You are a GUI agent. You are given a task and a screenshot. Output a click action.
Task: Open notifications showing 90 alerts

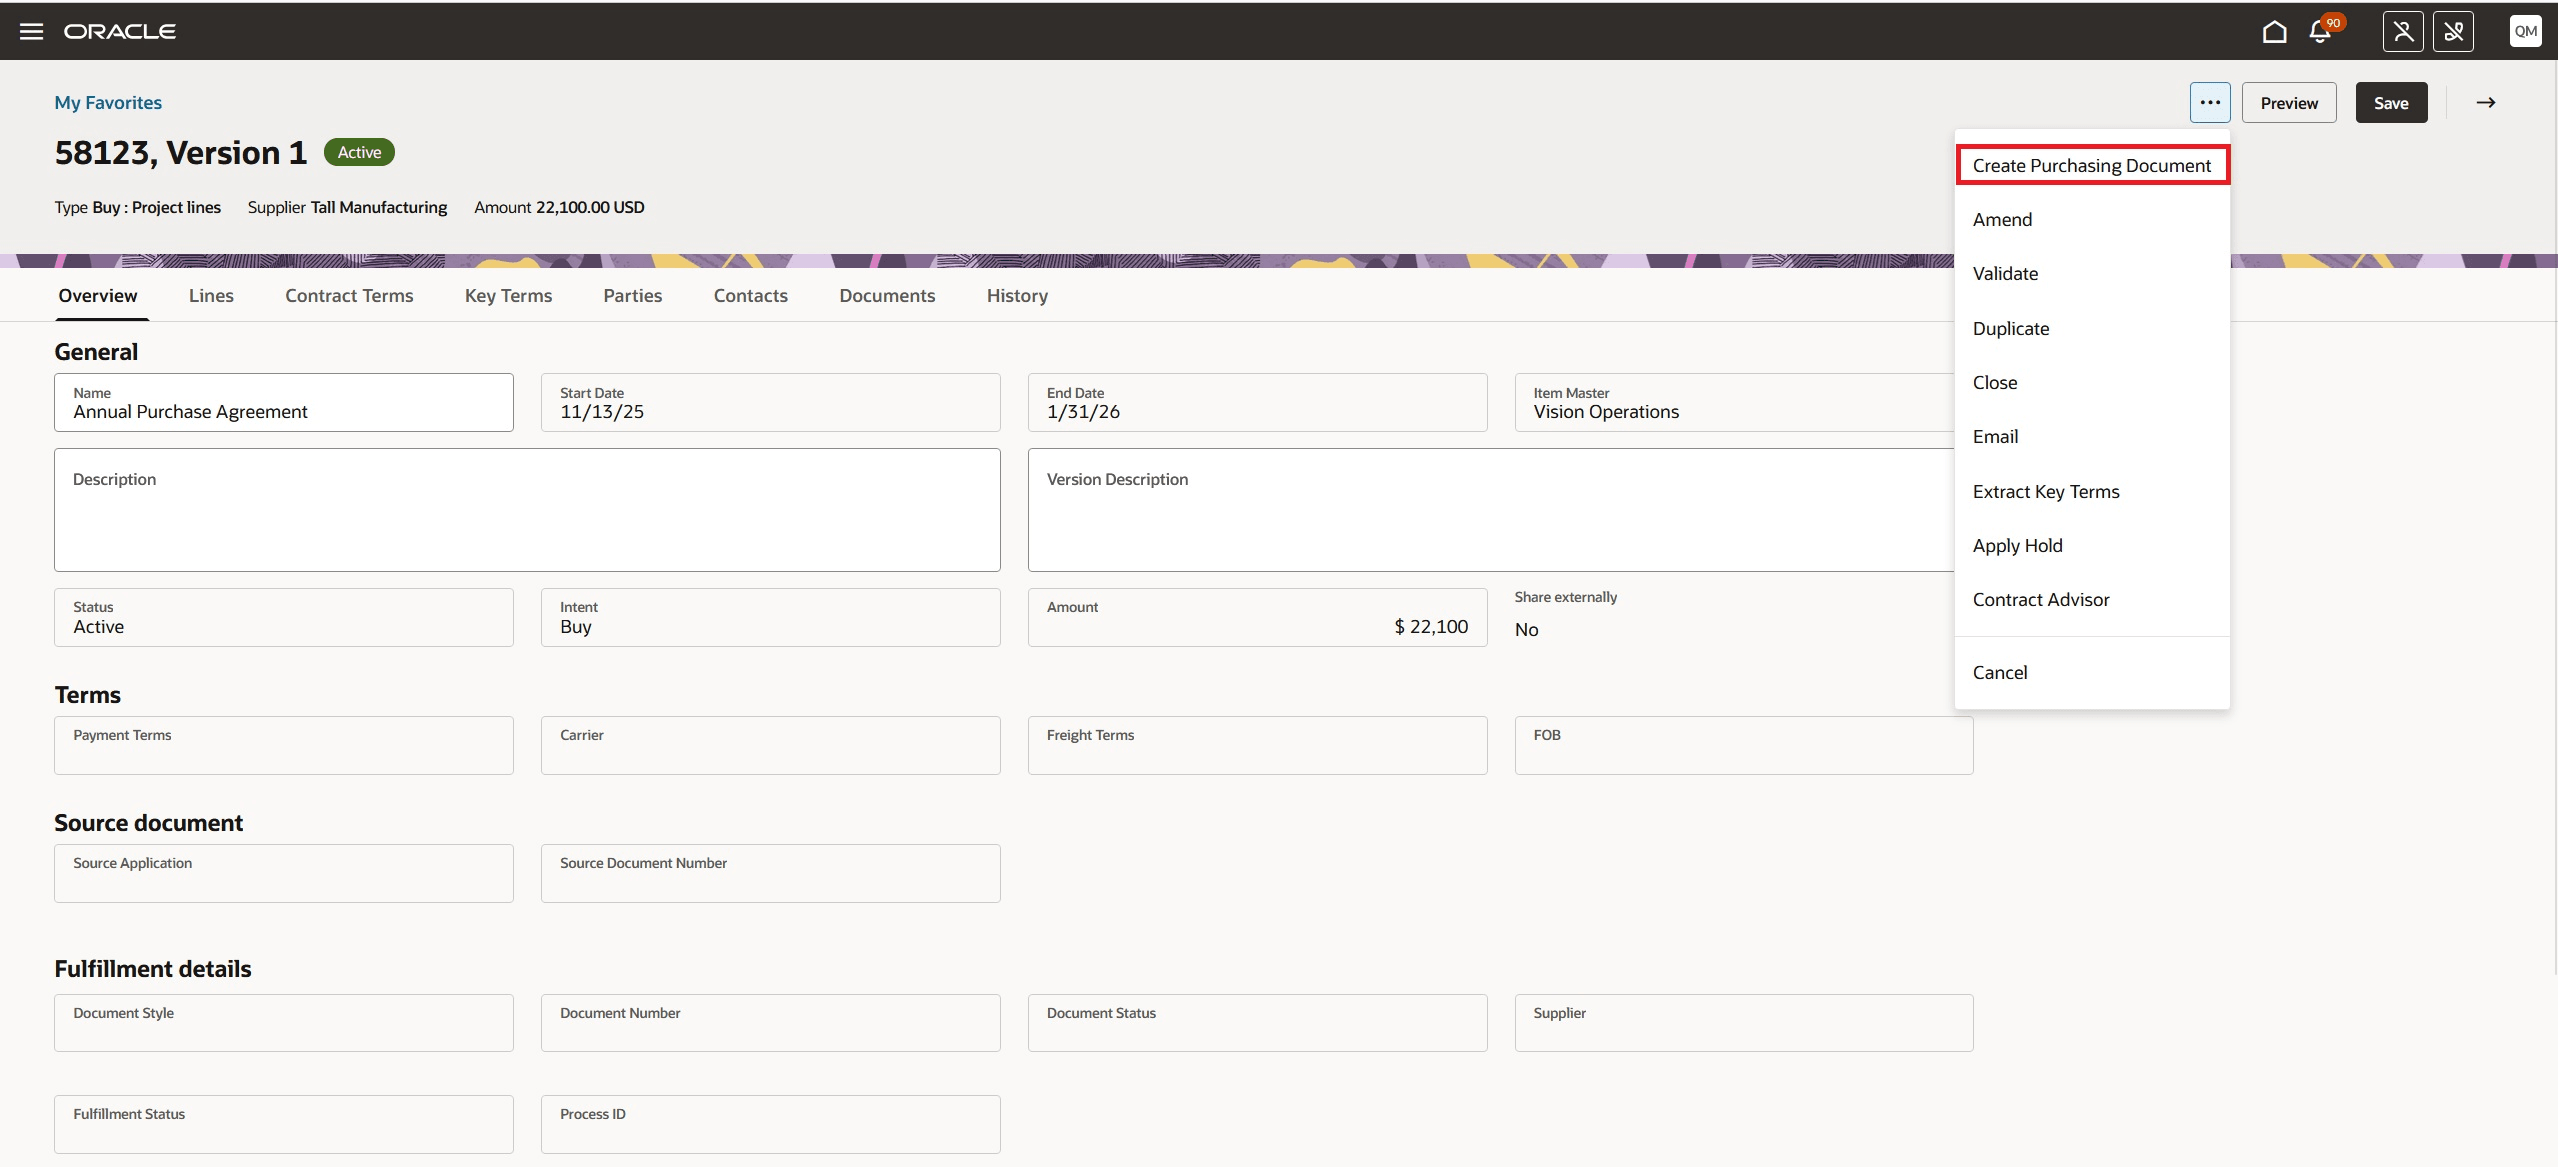tap(2318, 31)
